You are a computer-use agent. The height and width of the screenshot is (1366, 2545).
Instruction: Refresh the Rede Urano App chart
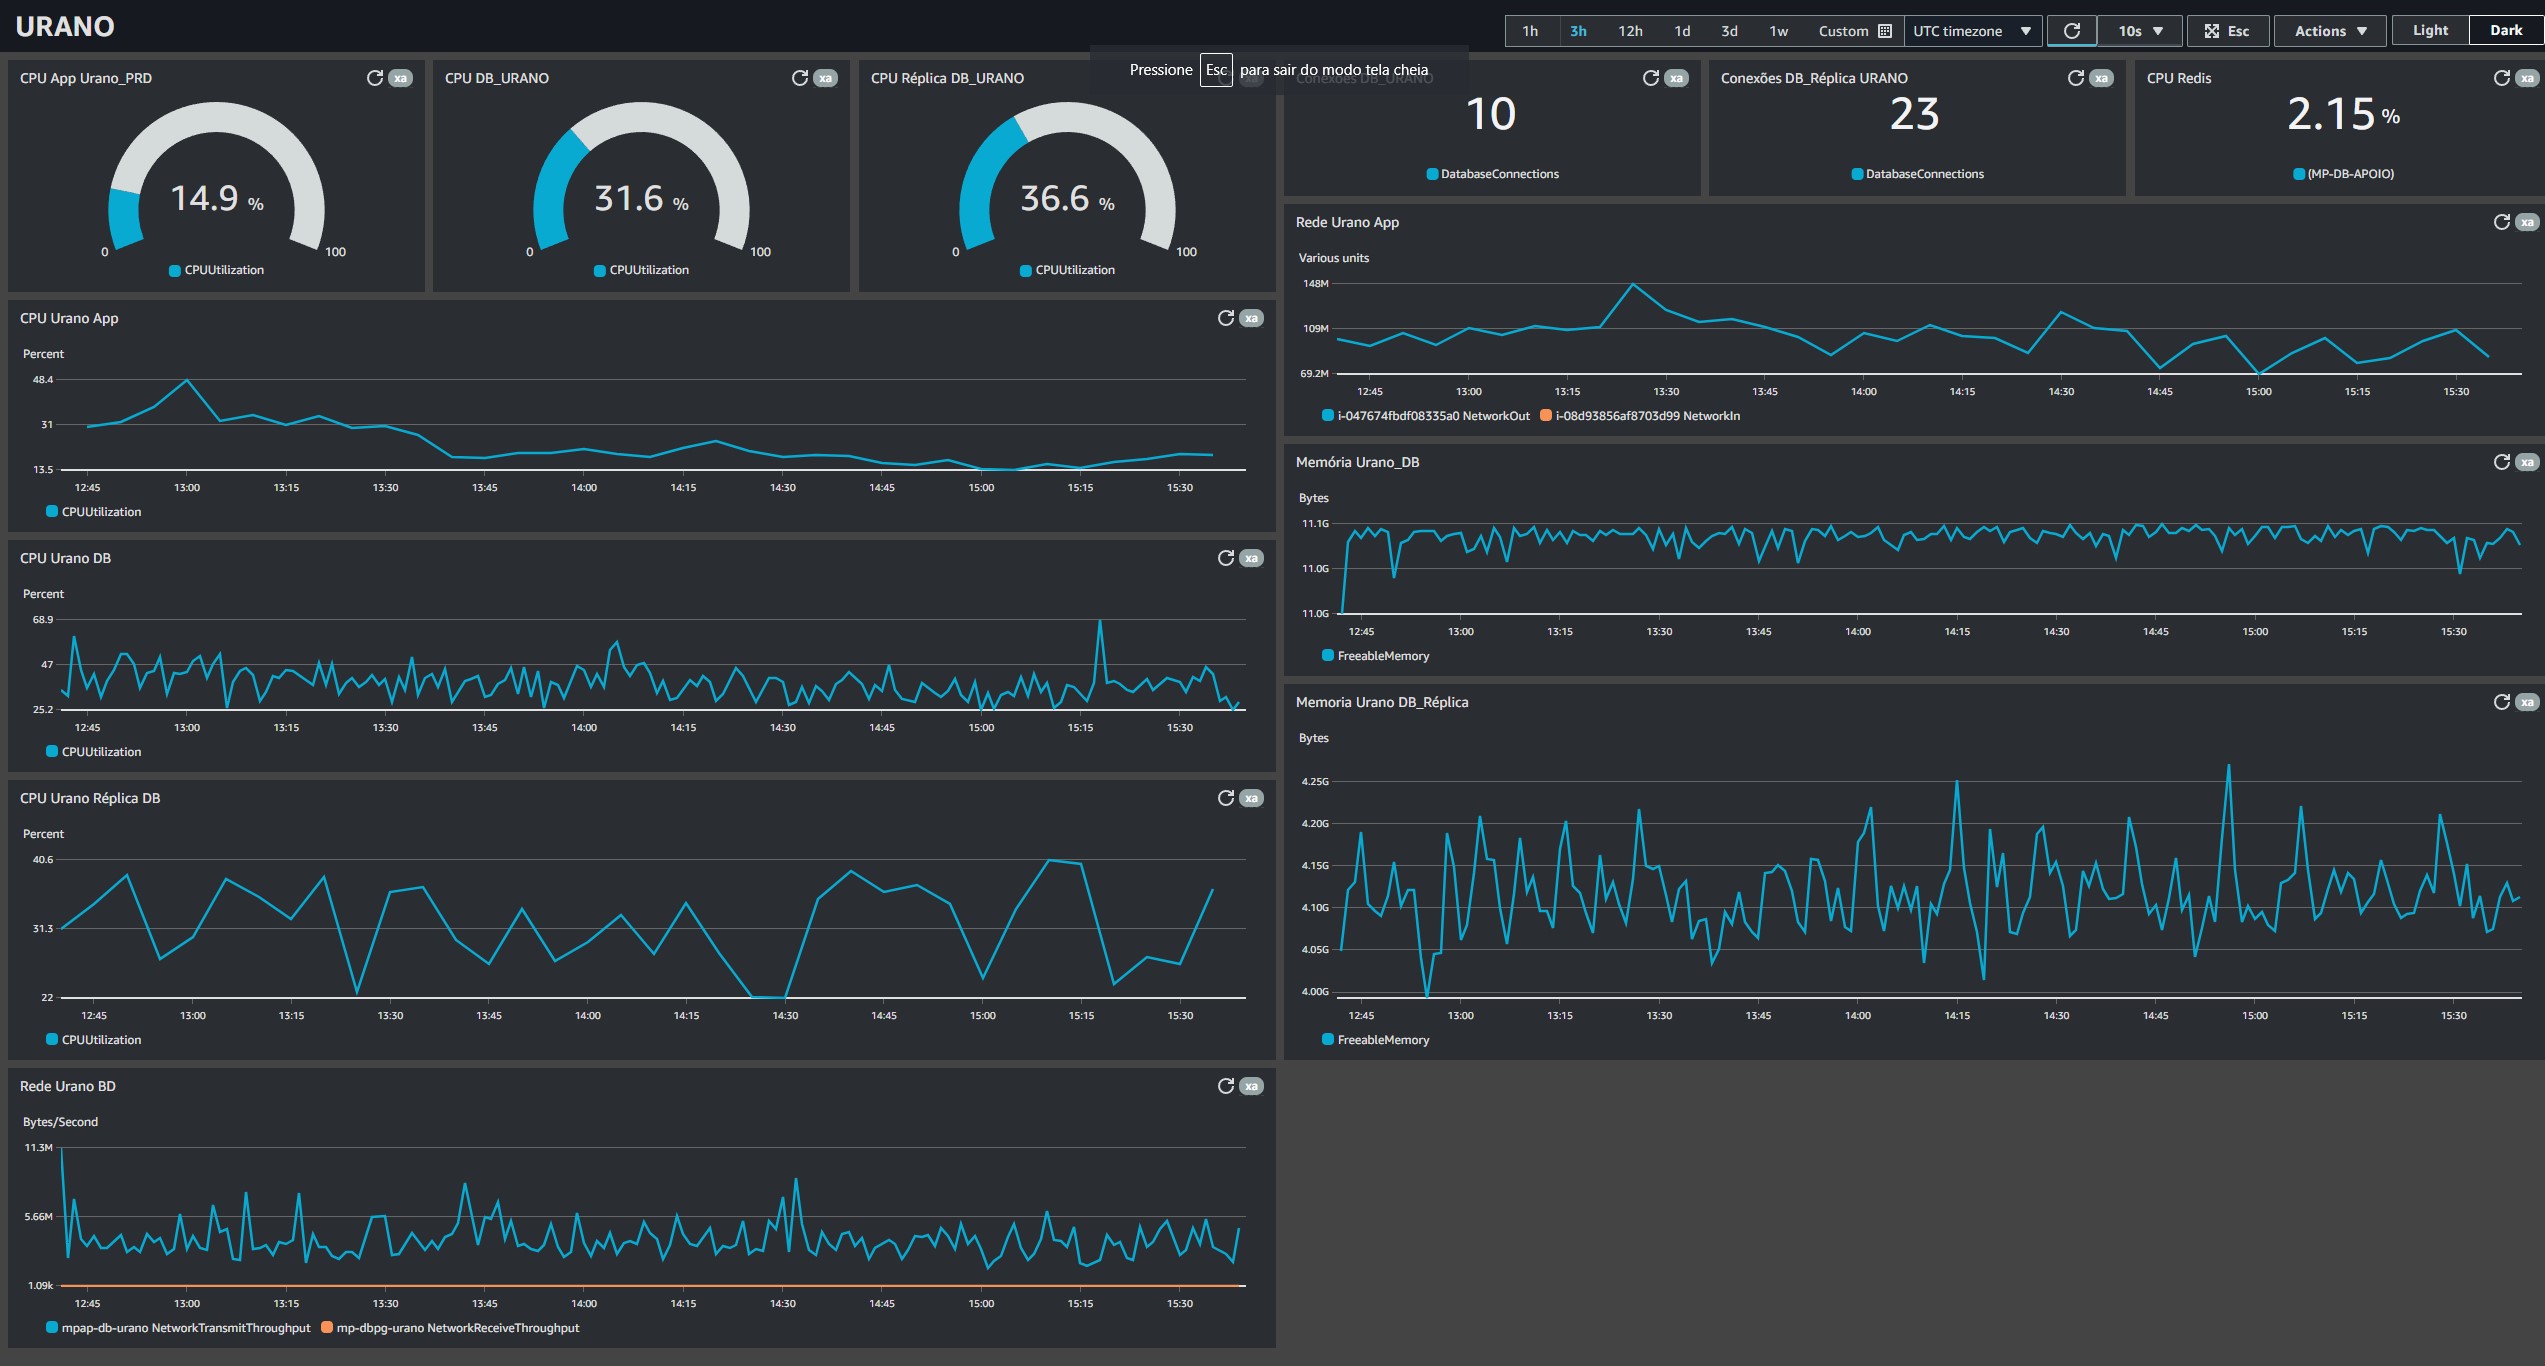tap(2502, 222)
